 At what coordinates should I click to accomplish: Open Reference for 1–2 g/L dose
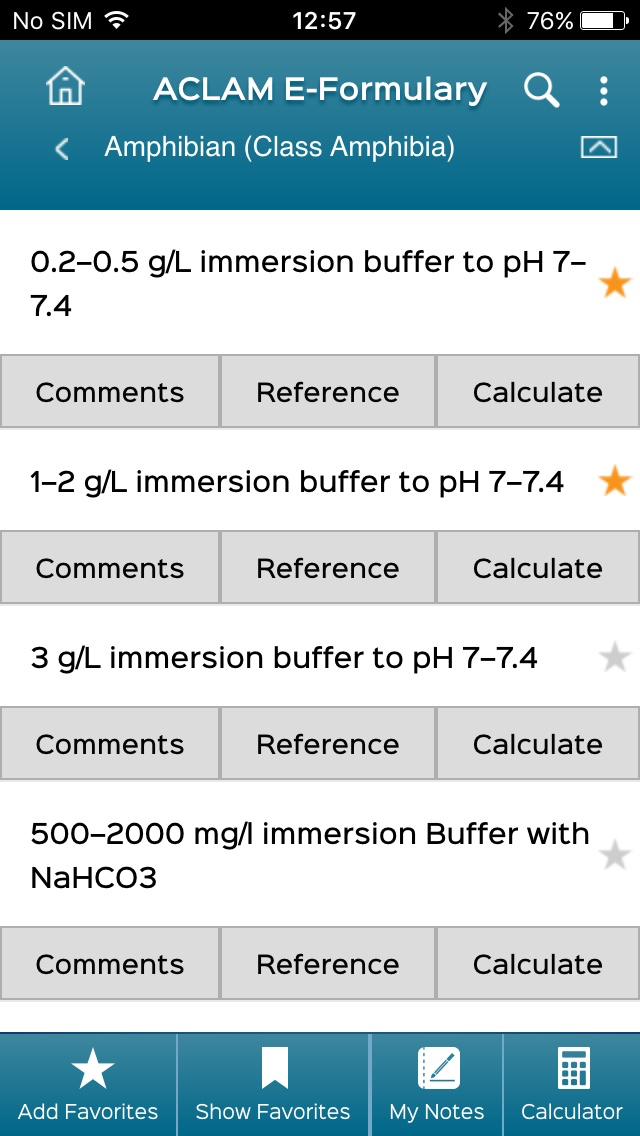click(x=328, y=568)
